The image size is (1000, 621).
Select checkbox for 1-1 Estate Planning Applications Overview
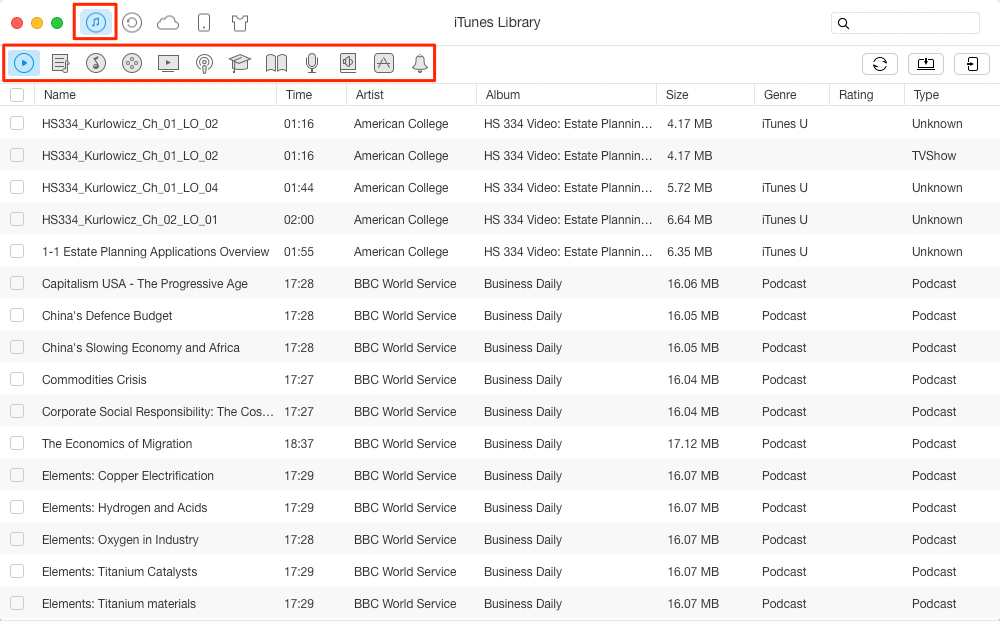17,251
